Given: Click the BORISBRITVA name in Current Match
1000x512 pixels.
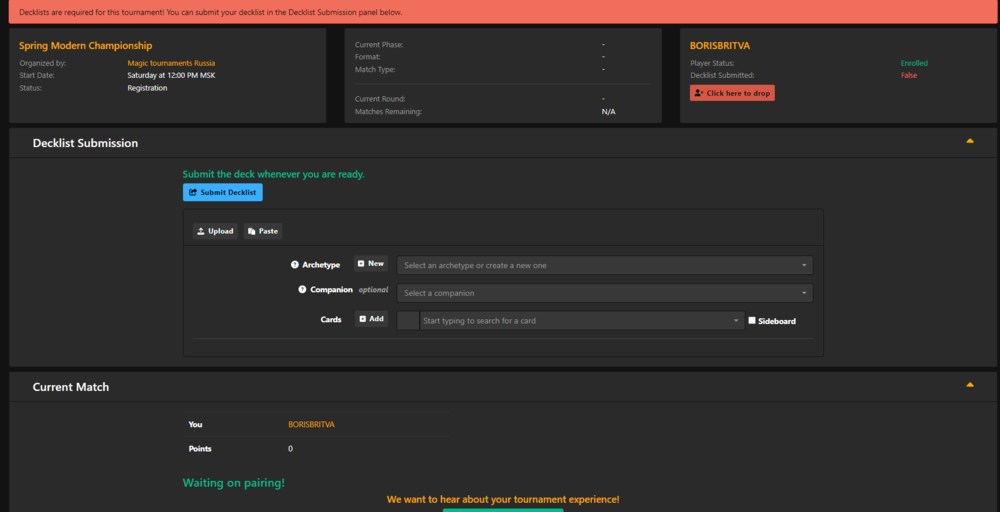Looking at the screenshot, I should coord(311,424).
